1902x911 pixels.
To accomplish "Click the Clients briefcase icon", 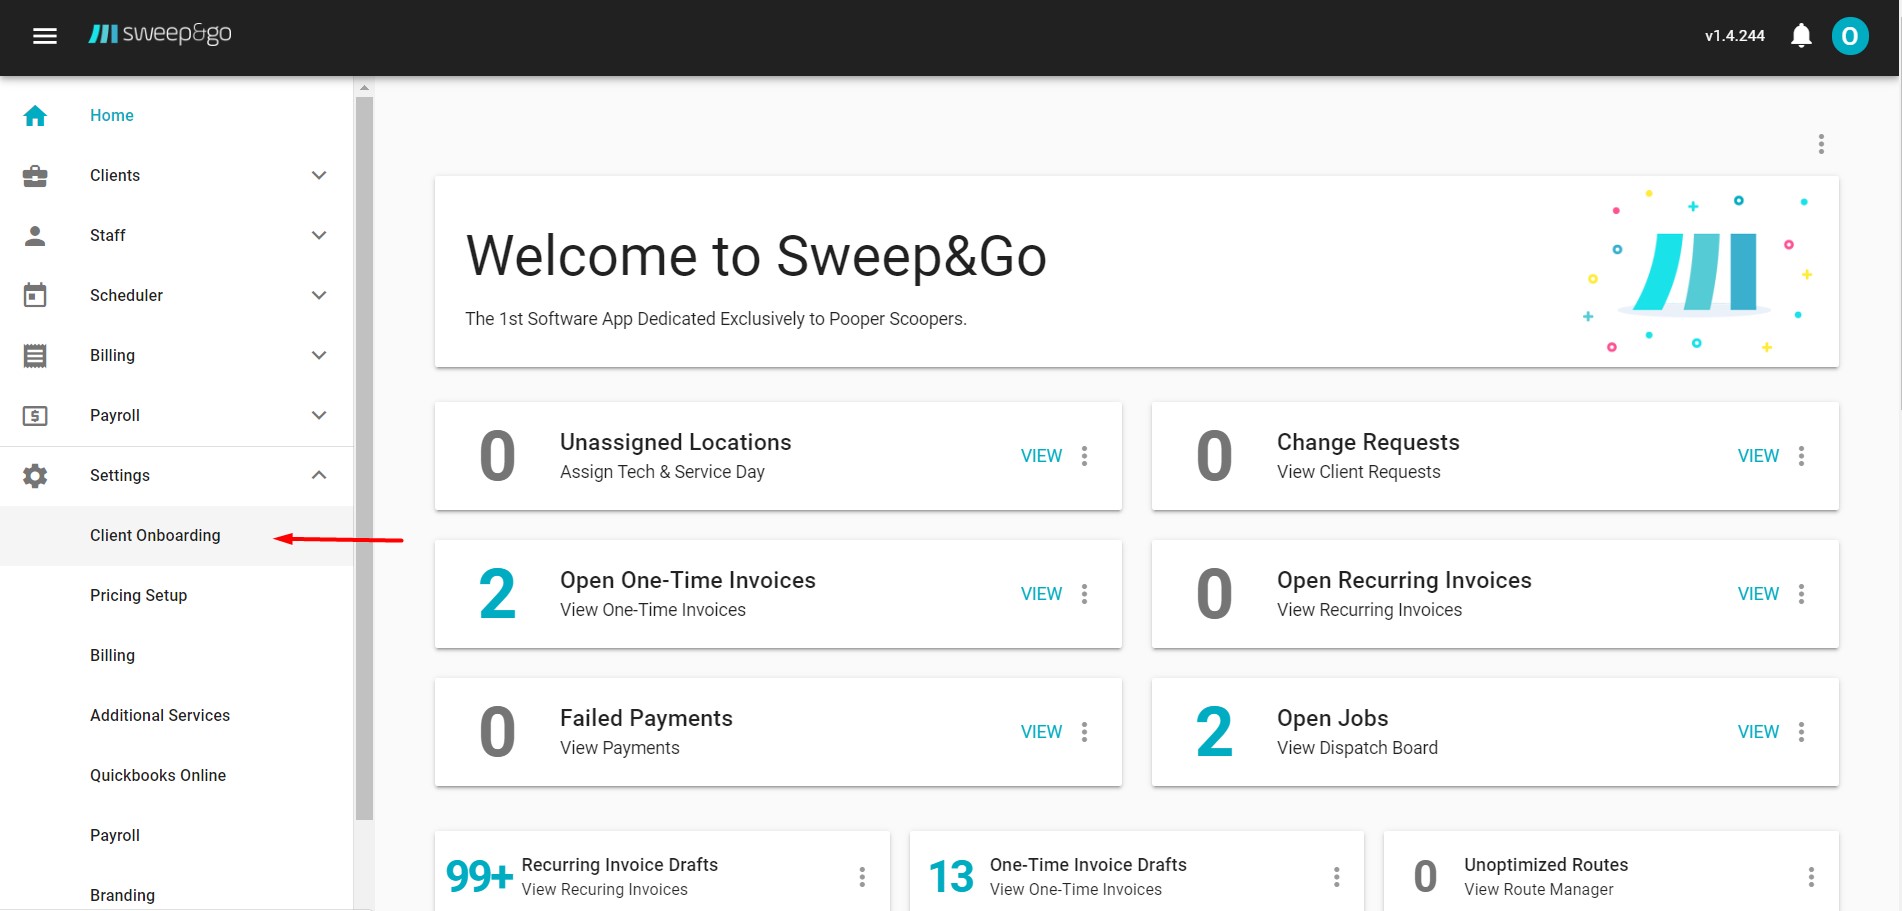I will [x=35, y=176].
